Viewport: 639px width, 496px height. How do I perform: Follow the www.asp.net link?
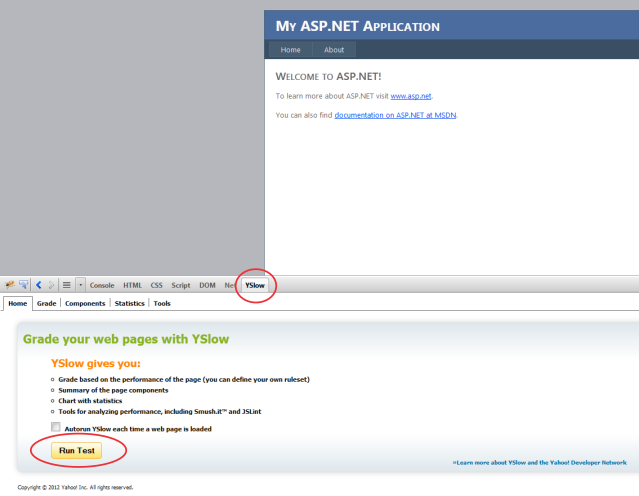[411, 96]
